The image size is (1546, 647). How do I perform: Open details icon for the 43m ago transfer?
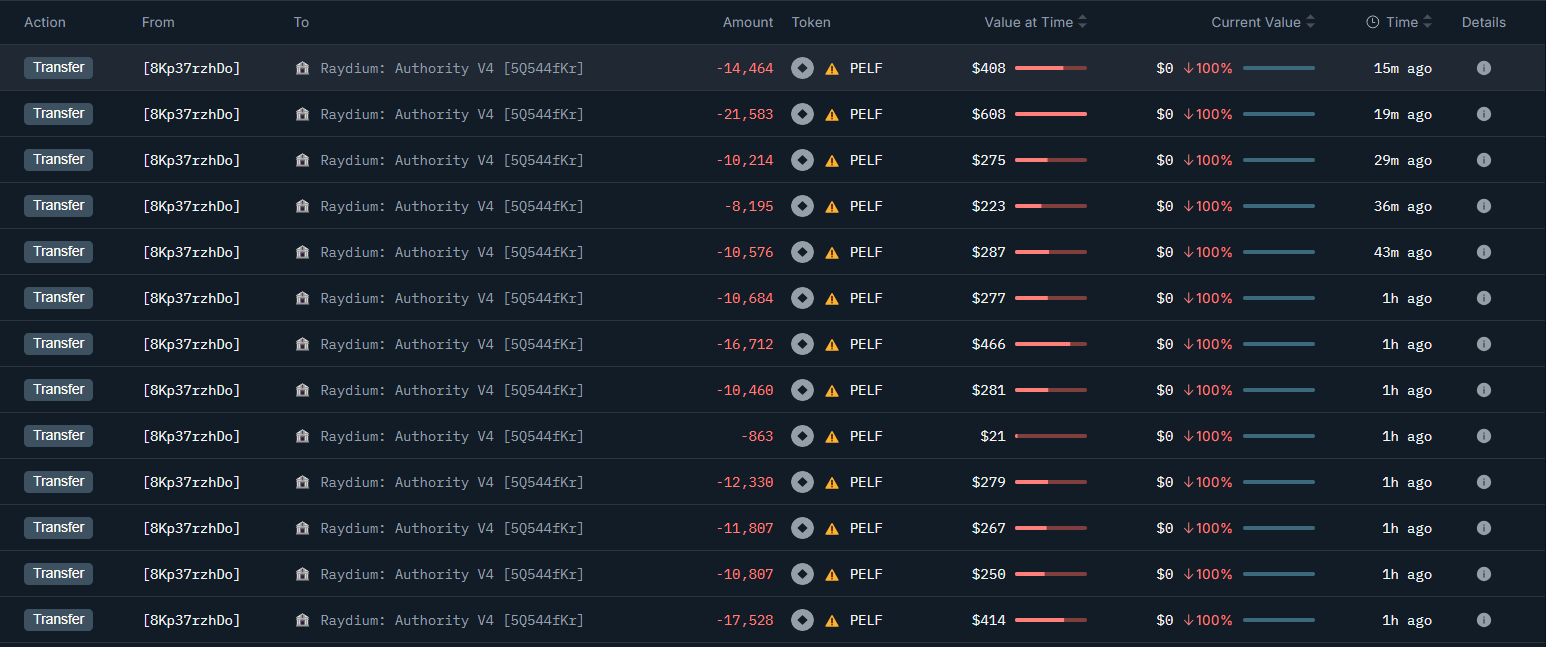1483,252
